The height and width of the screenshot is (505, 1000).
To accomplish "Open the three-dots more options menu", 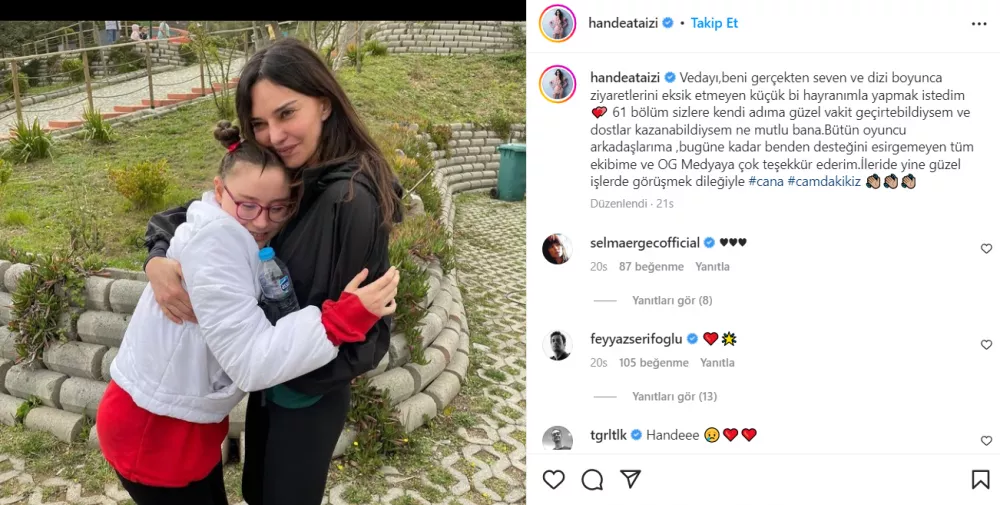I will (x=979, y=24).
